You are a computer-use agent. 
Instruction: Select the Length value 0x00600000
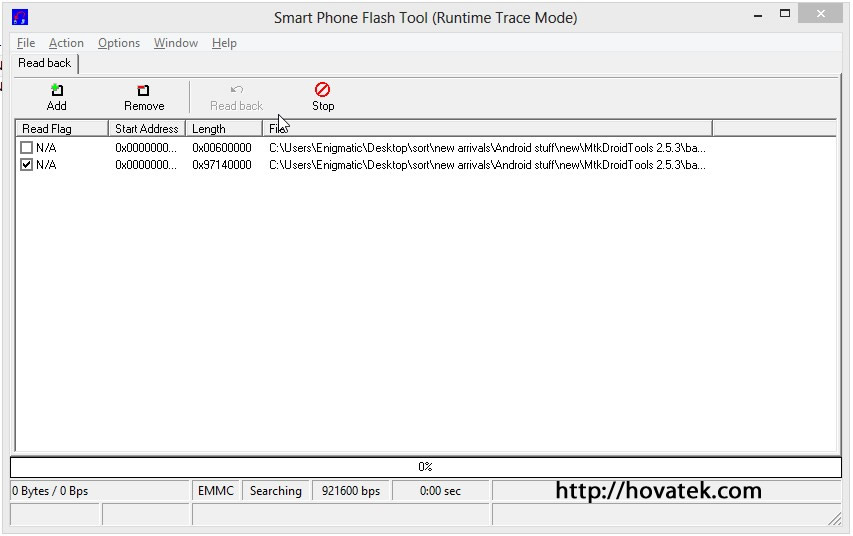(222, 147)
